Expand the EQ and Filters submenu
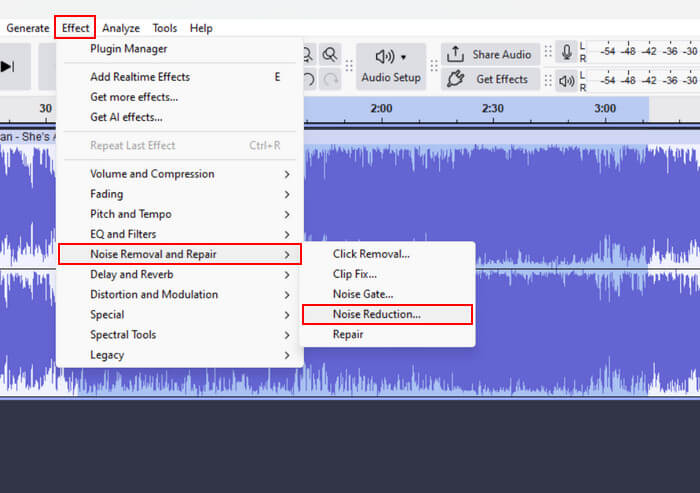 tap(179, 234)
